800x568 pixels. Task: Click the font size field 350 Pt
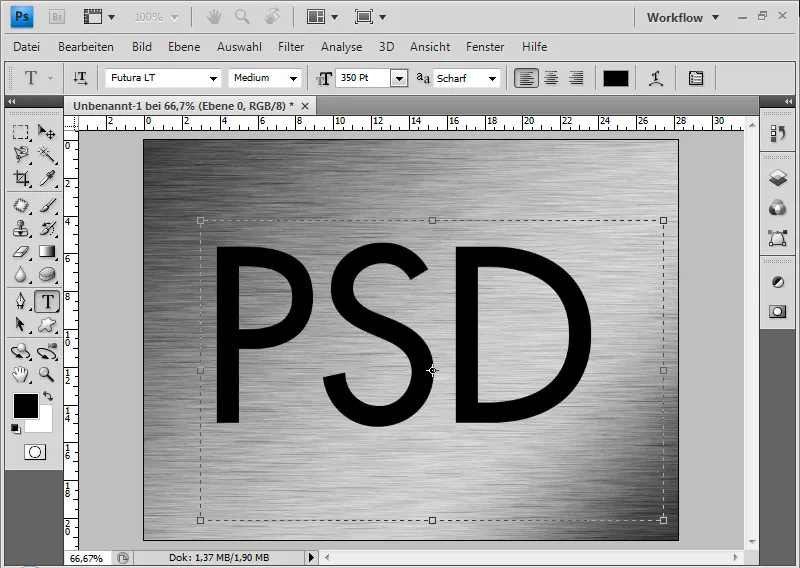pos(363,78)
